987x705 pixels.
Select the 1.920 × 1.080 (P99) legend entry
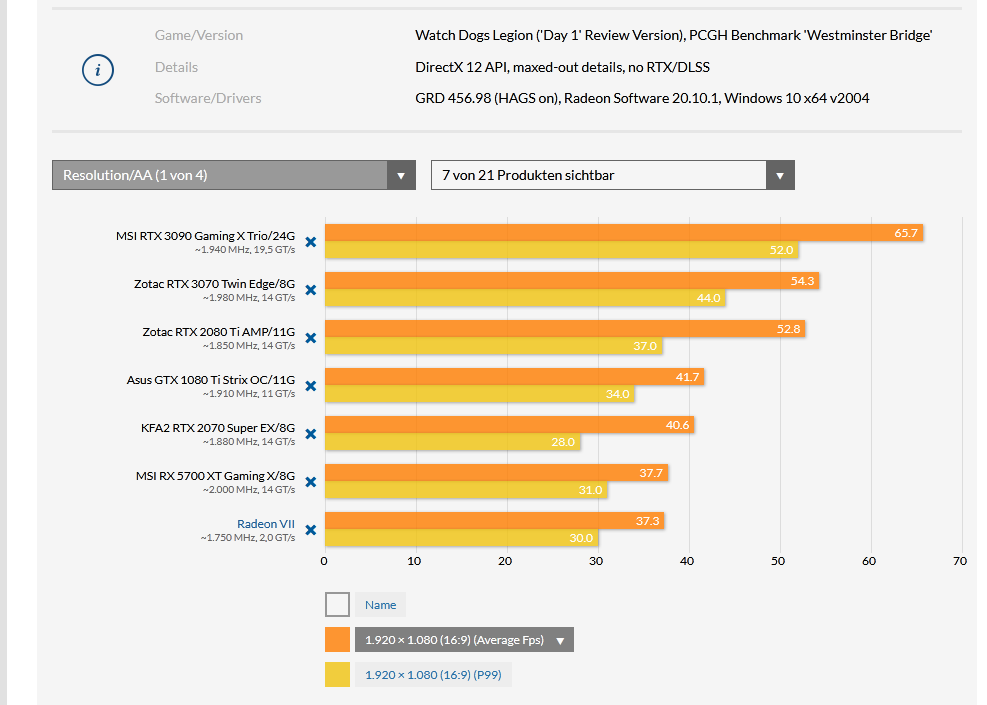(x=433, y=675)
